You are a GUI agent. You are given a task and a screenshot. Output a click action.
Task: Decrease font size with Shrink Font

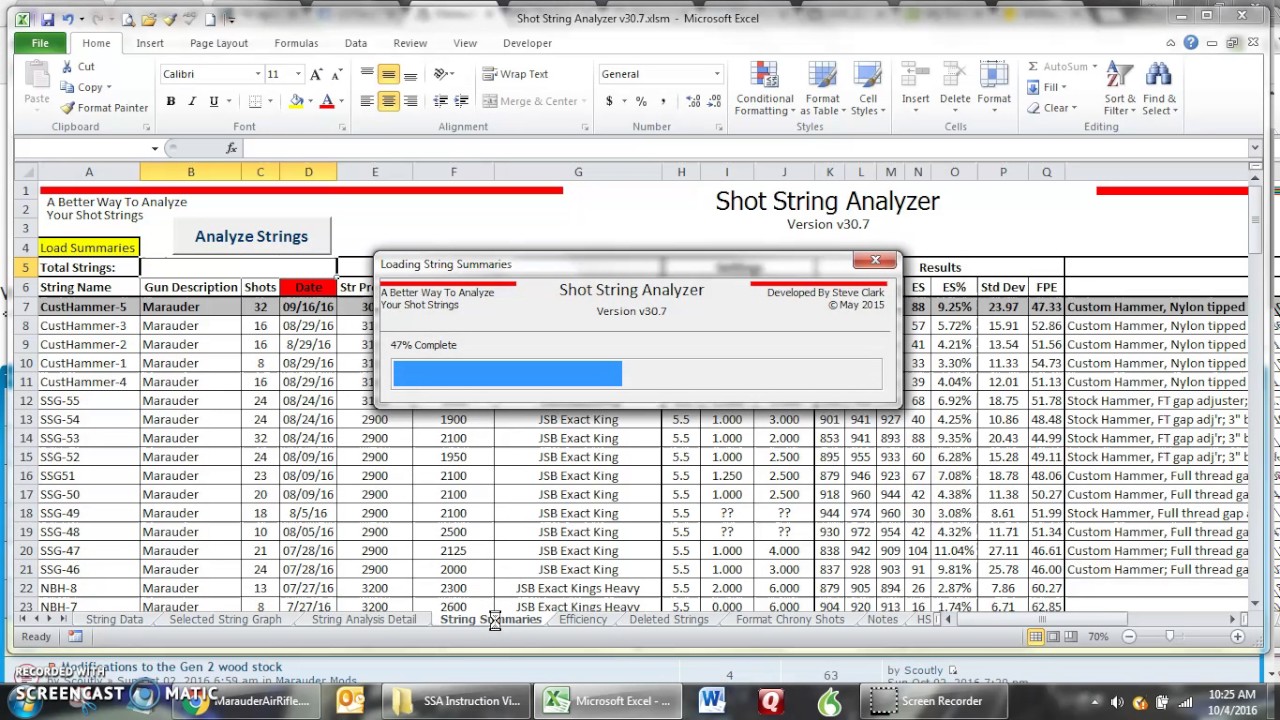(x=337, y=74)
